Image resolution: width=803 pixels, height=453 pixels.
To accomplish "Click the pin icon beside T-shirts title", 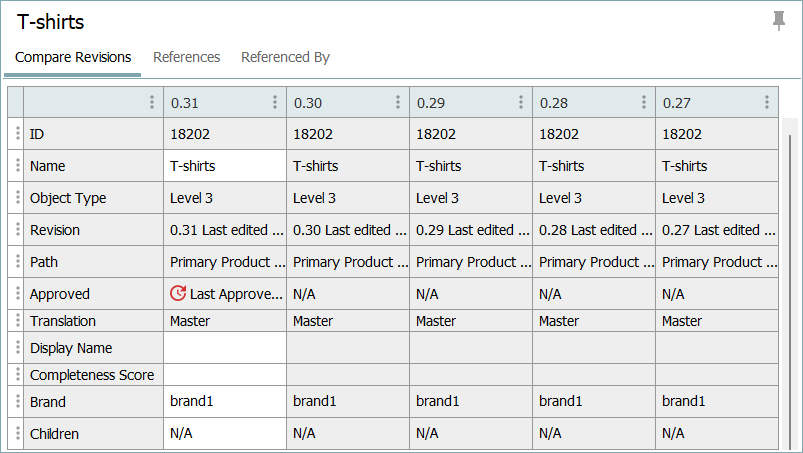I will click(x=779, y=22).
